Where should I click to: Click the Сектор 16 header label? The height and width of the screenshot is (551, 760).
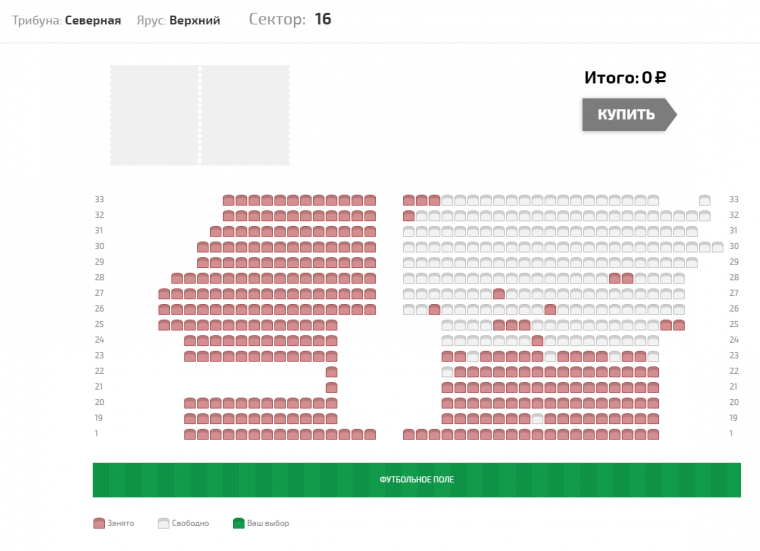pos(289,19)
